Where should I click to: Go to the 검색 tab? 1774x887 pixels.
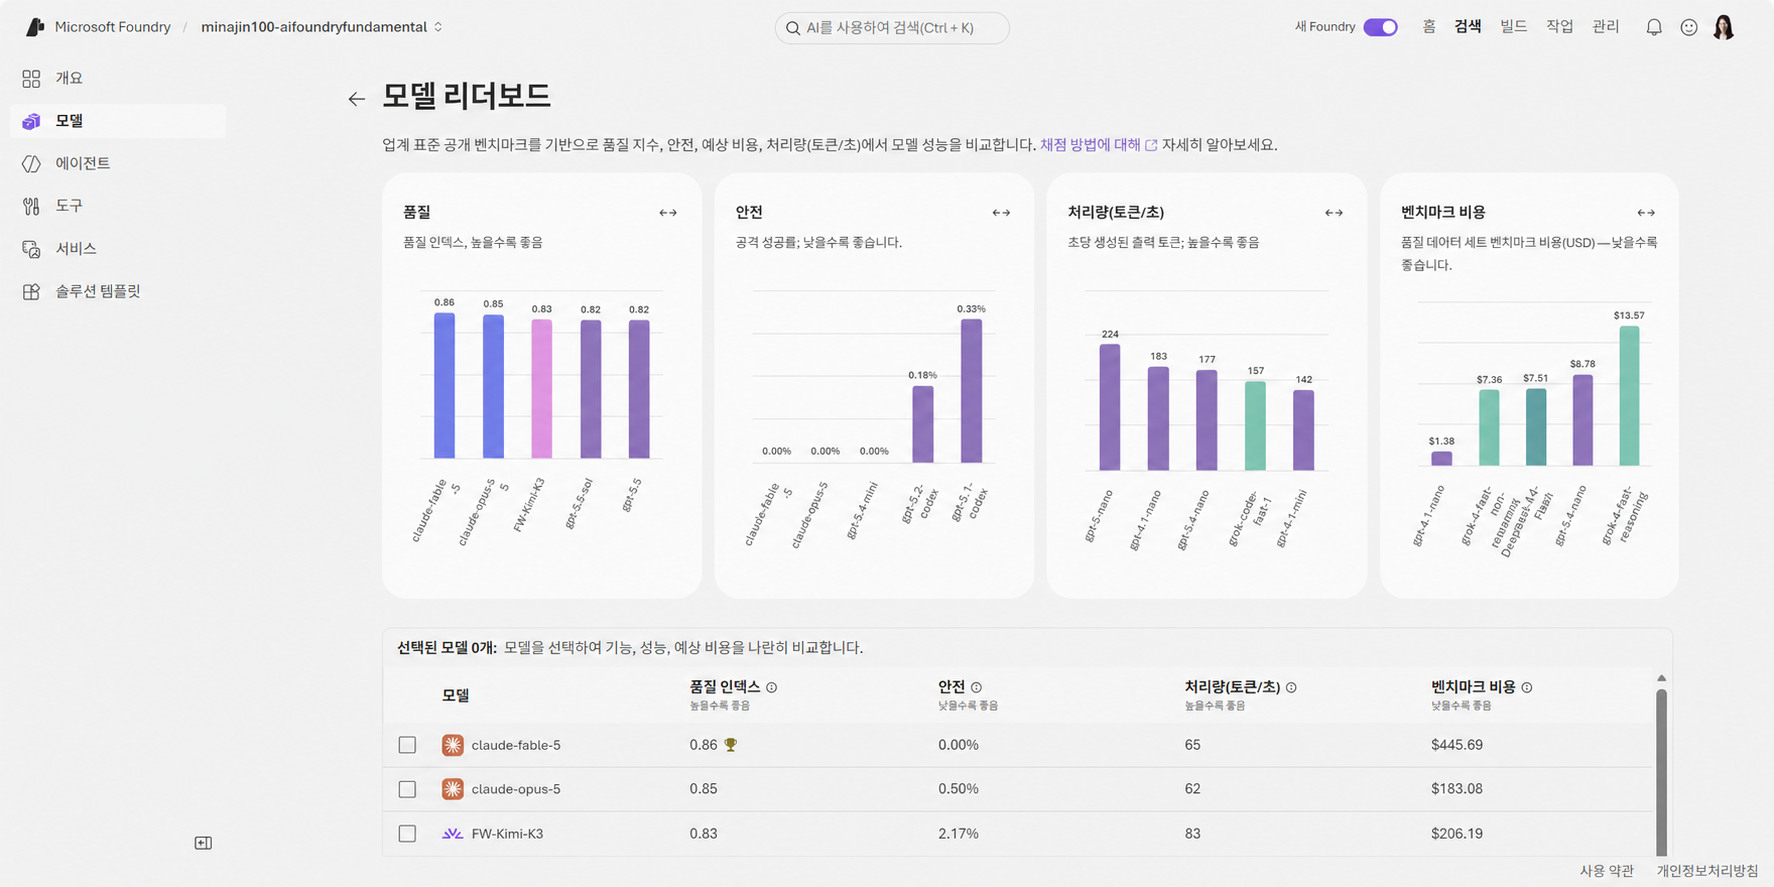[1468, 27]
